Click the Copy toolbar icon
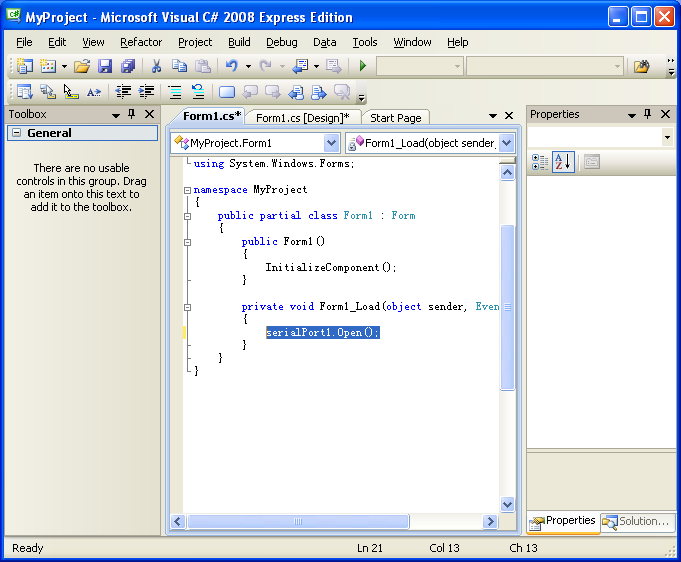Screen dimensions: 681x562 [x=179, y=66]
